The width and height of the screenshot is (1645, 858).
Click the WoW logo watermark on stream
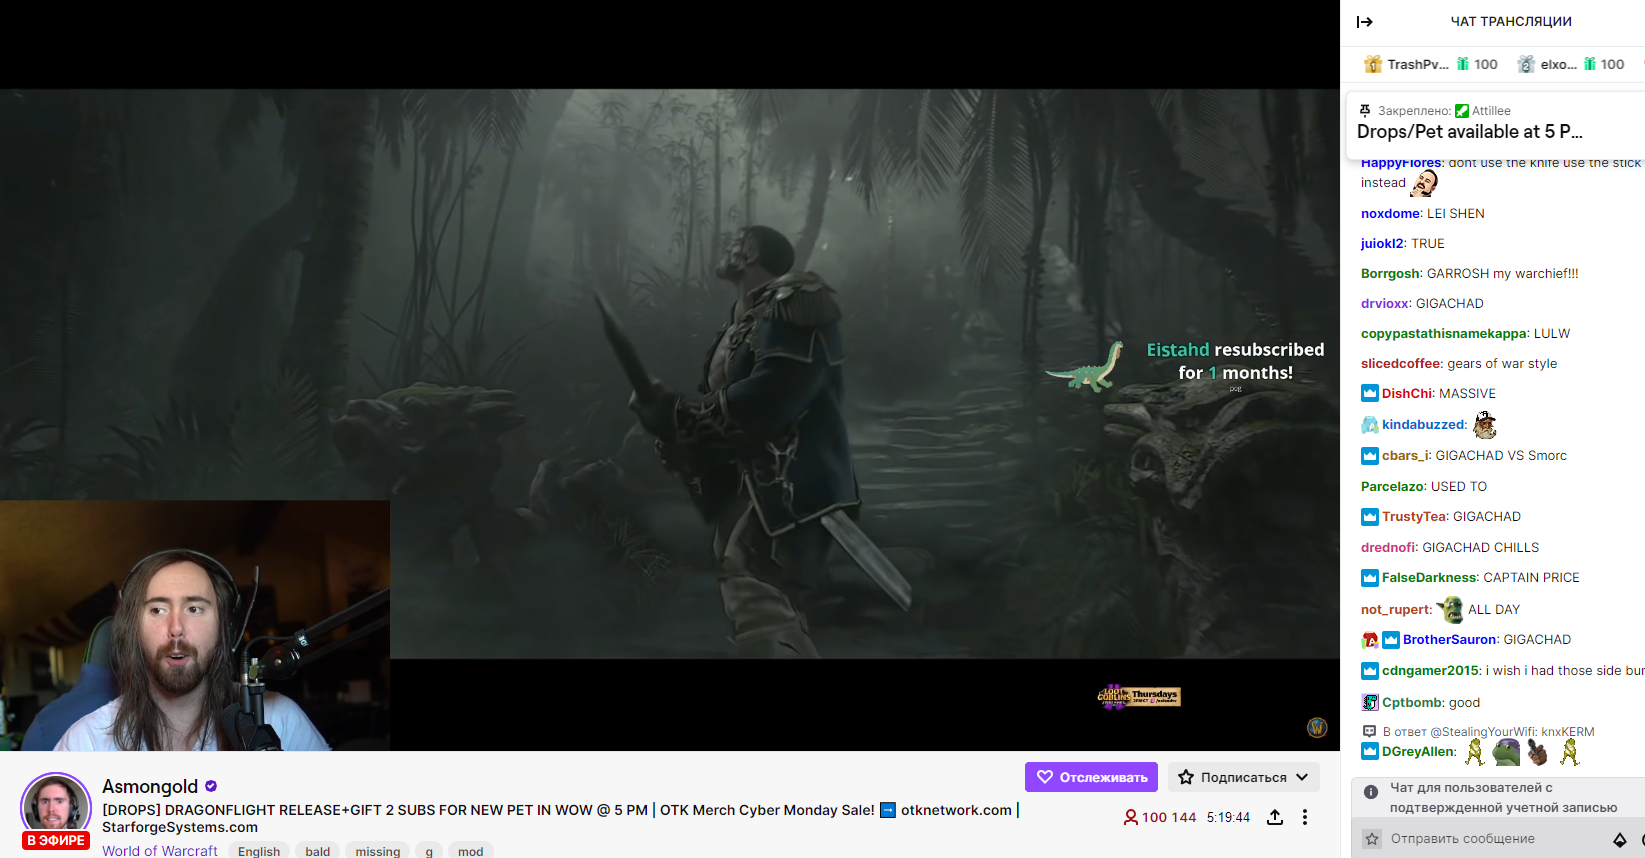tap(1317, 727)
